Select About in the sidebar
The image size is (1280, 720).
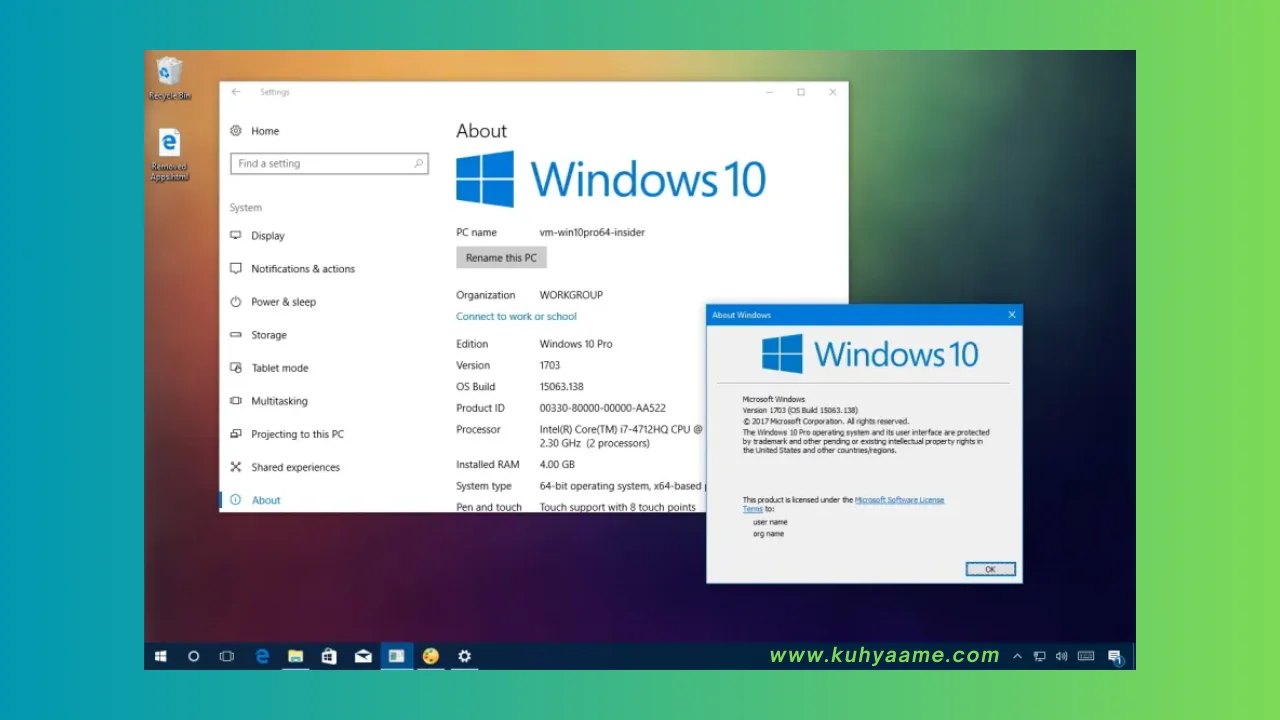pos(255,500)
